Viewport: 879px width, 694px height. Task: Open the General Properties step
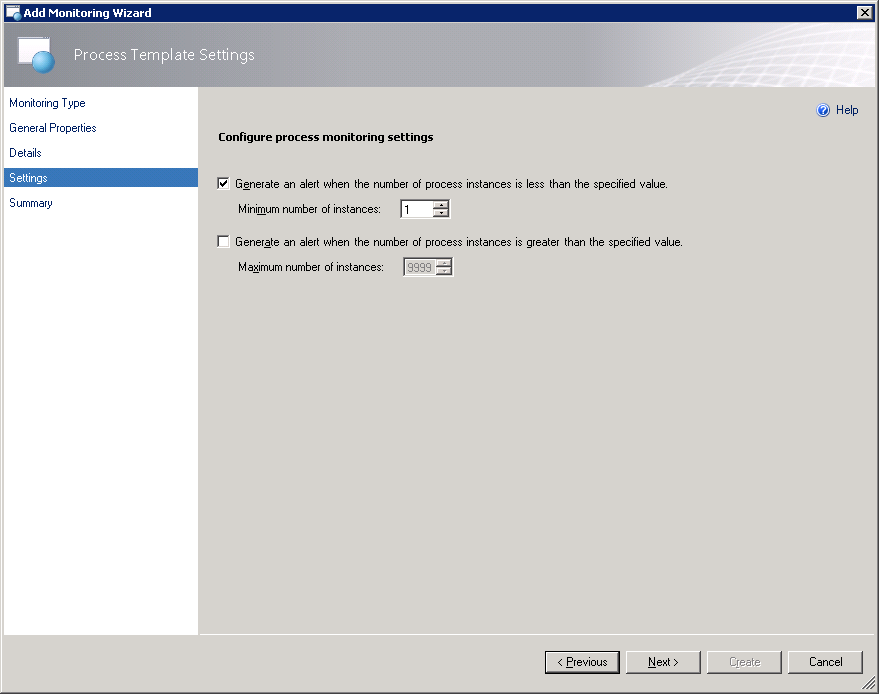[53, 128]
